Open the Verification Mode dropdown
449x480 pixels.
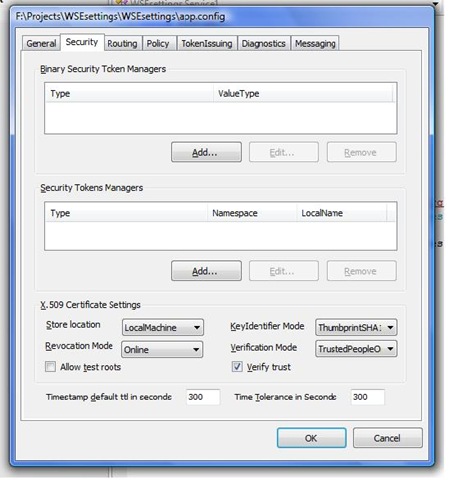pyautogui.click(x=356, y=349)
